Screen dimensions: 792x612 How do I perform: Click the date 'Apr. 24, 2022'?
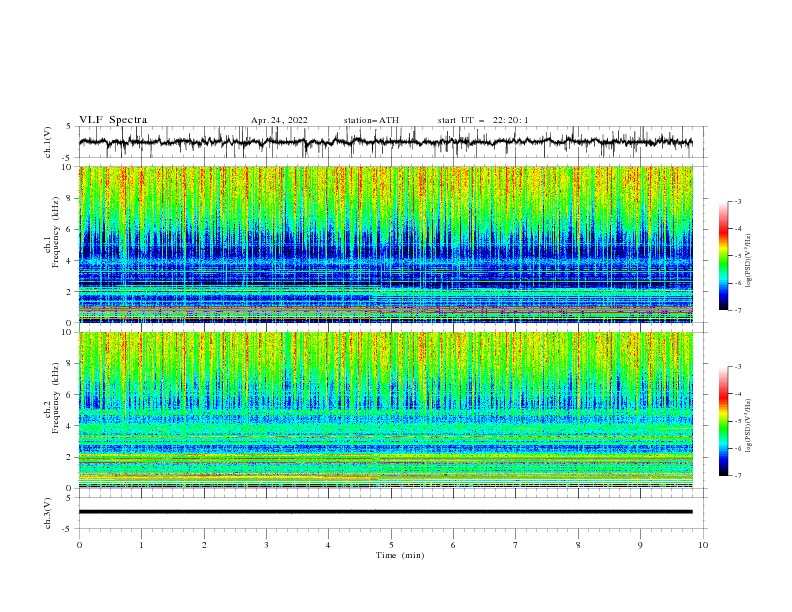(x=279, y=120)
